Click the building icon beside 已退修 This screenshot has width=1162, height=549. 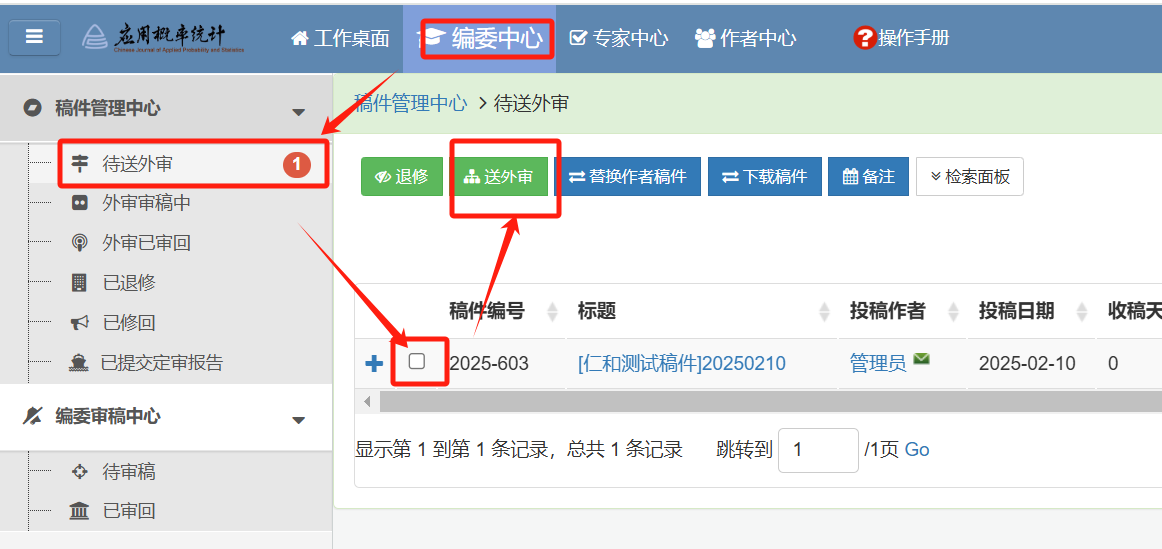tap(79, 283)
